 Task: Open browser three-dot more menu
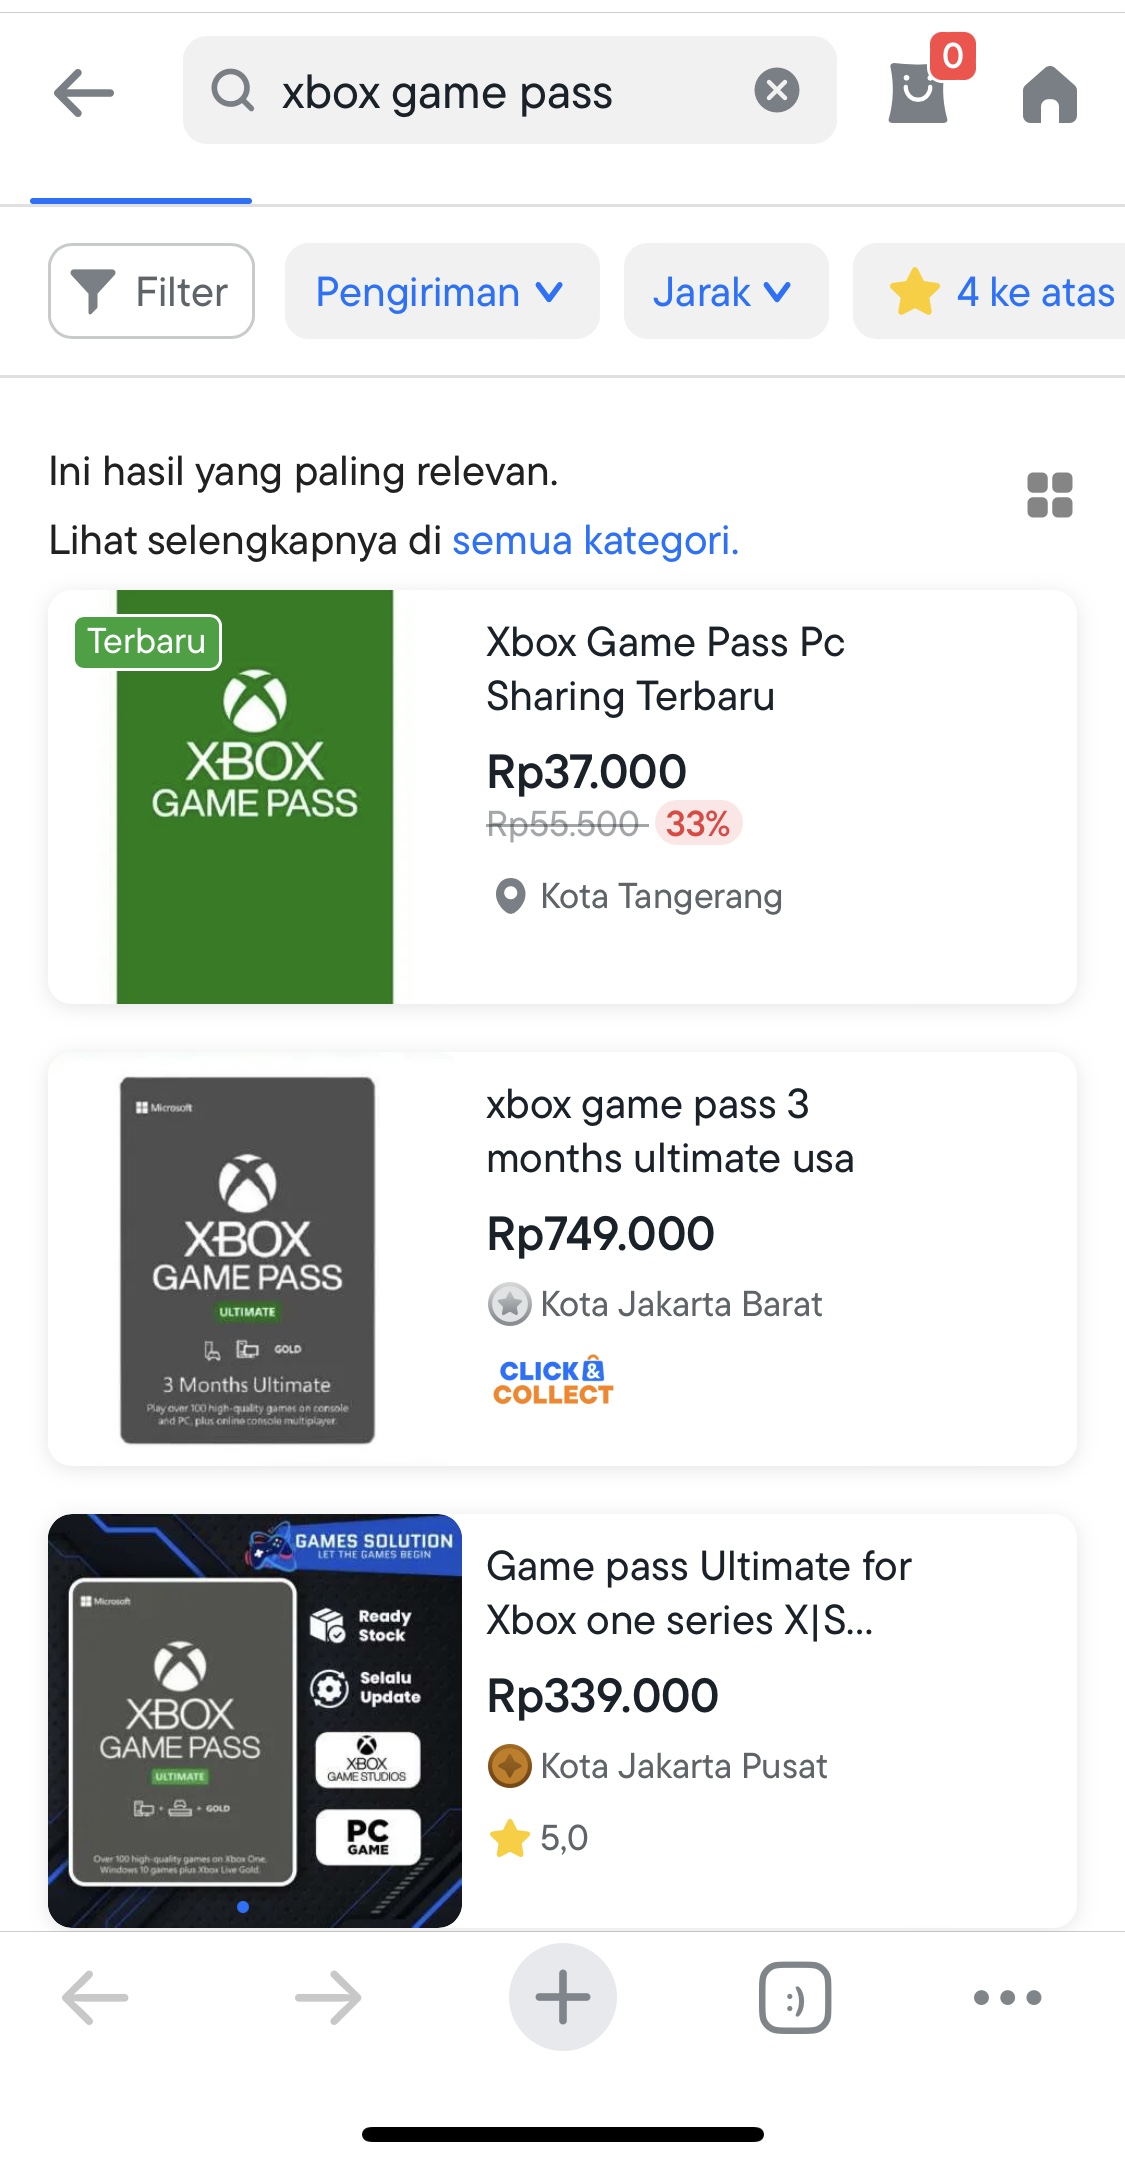click(1007, 1998)
